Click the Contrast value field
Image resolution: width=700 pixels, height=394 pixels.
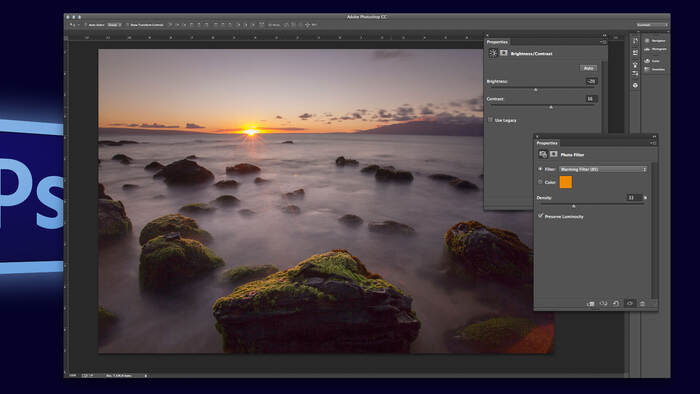[591, 99]
